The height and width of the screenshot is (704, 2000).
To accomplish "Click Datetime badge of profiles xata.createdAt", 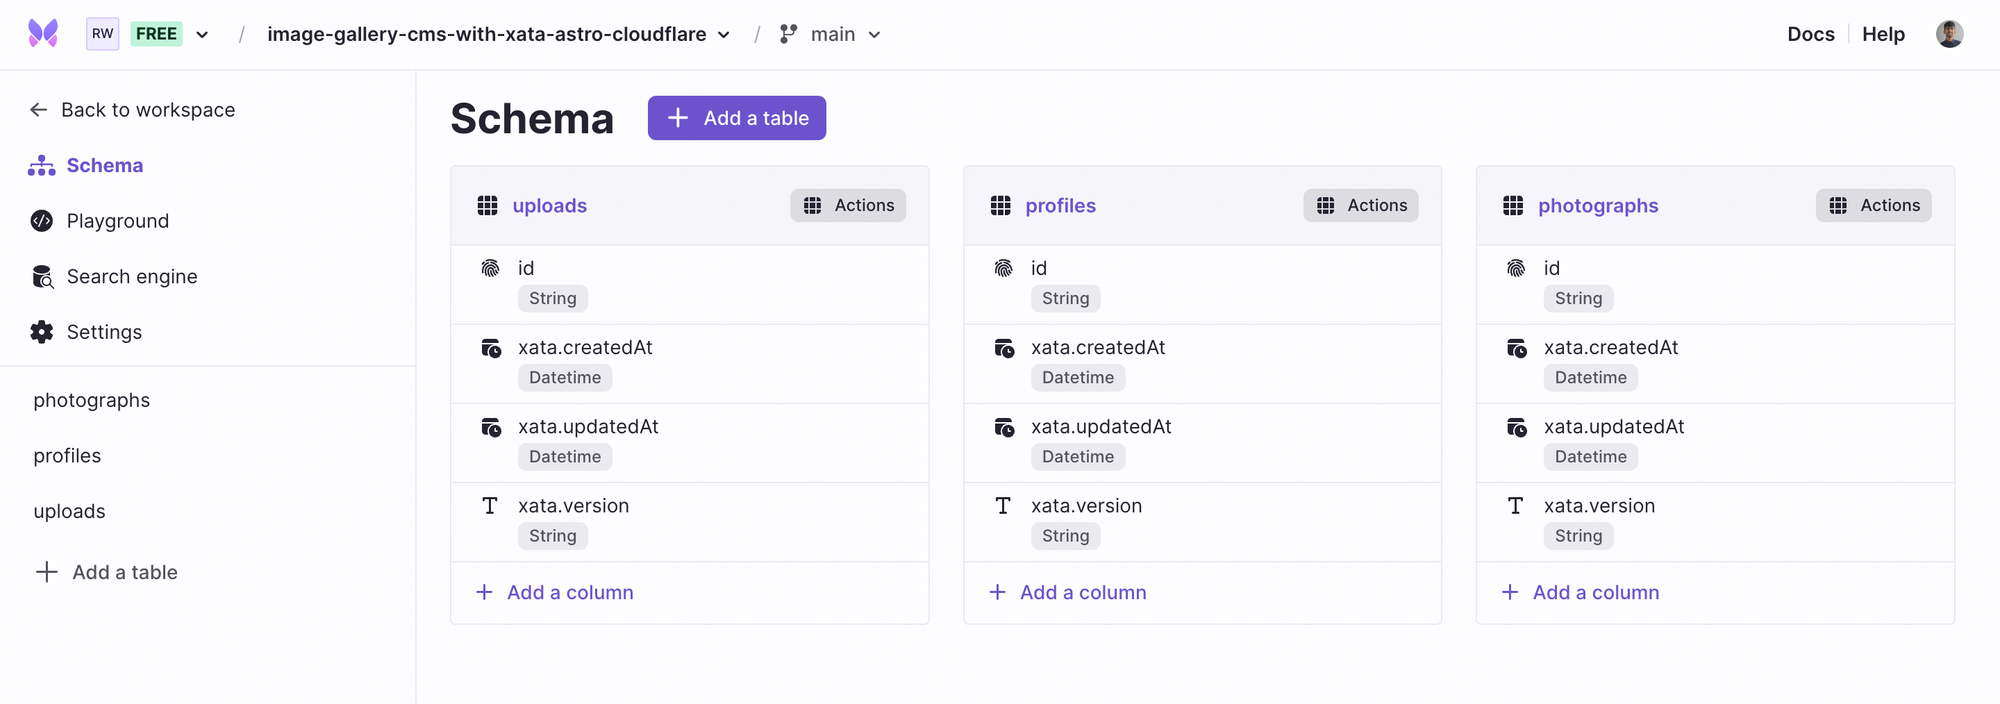I will pyautogui.click(x=1078, y=377).
